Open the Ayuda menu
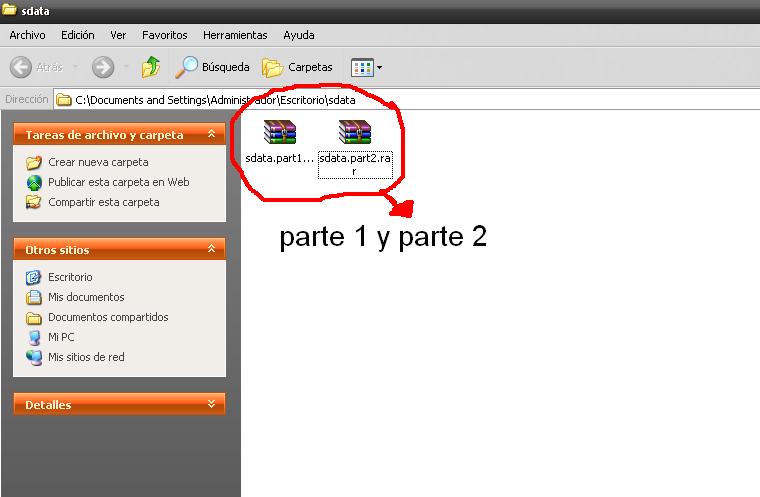The image size is (760, 497). click(299, 35)
